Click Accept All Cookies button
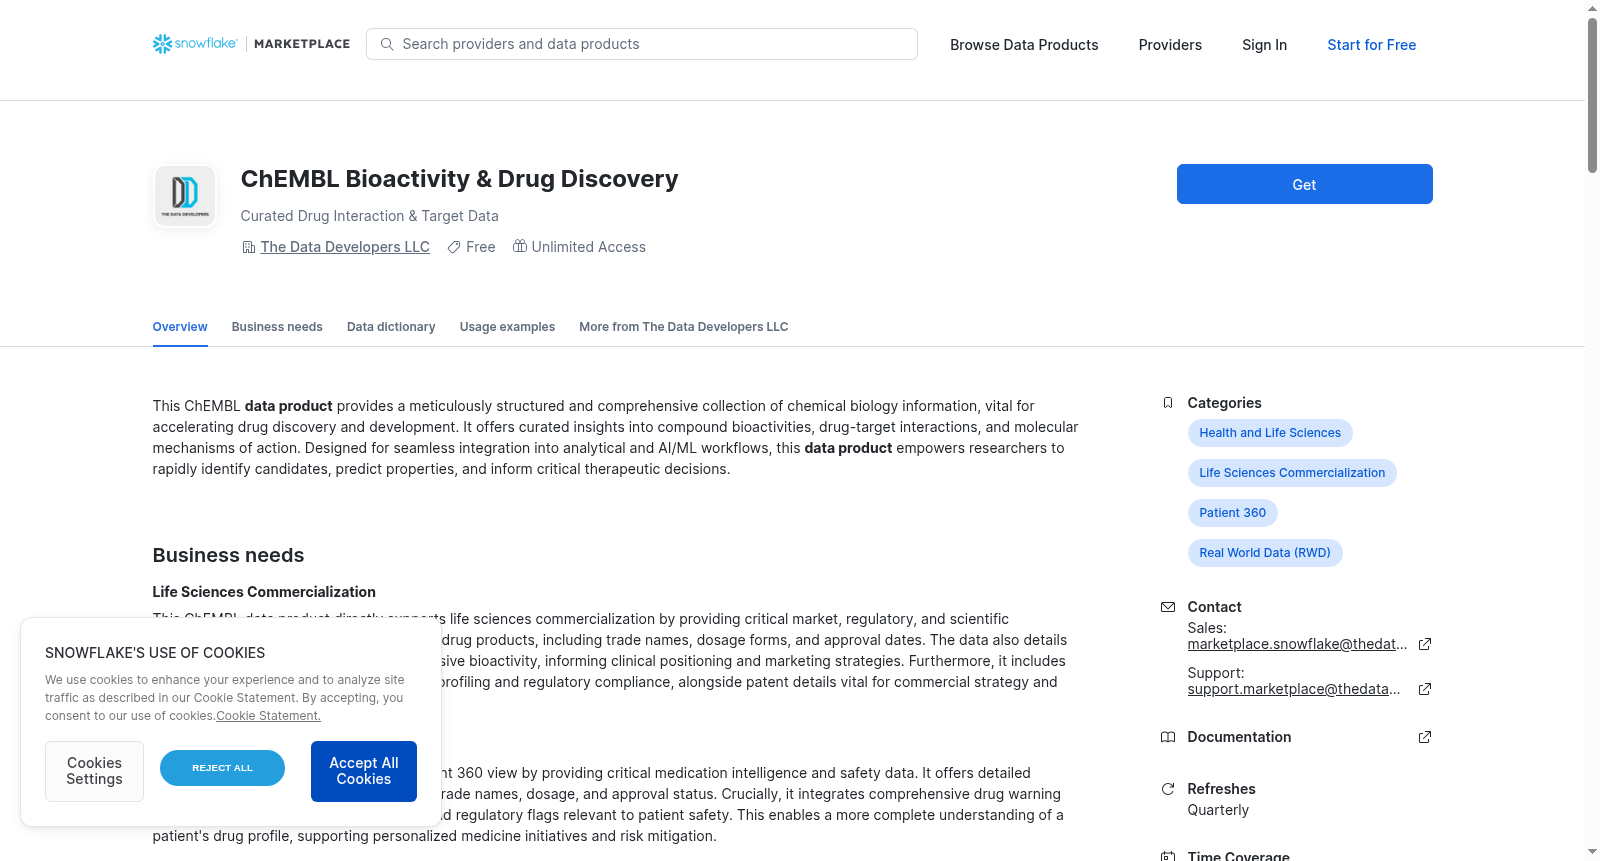The width and height of the screenshot is (1600, 861). (x=364, y=771)
